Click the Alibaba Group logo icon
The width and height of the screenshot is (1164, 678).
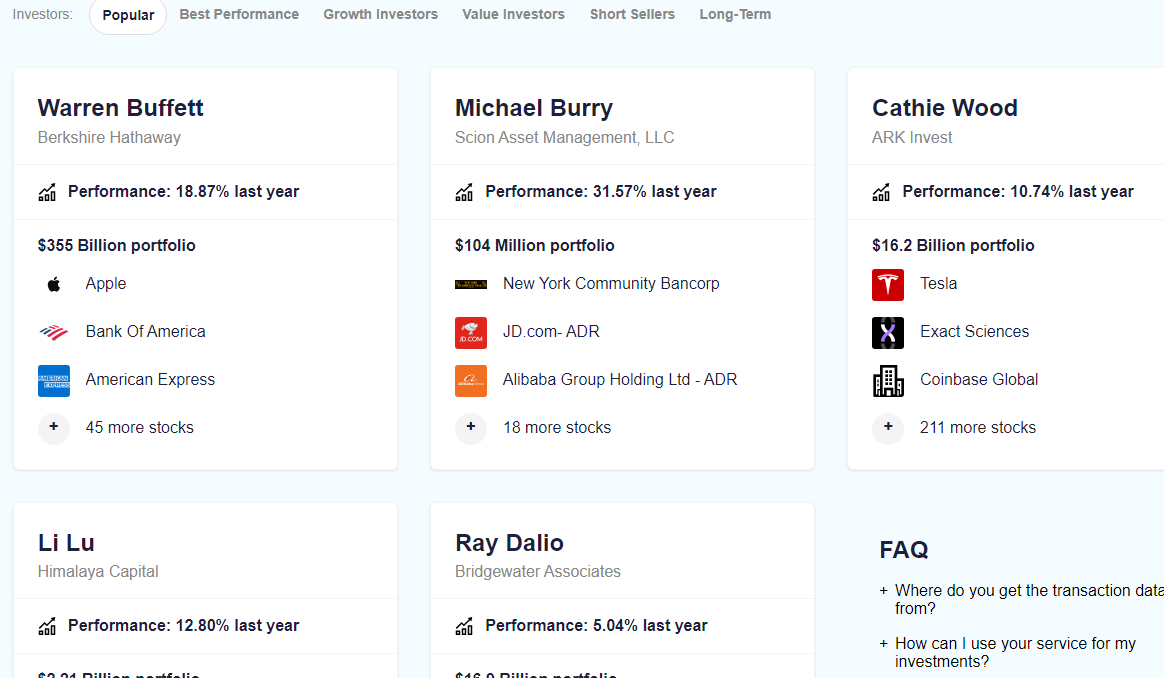click(471, 380)
